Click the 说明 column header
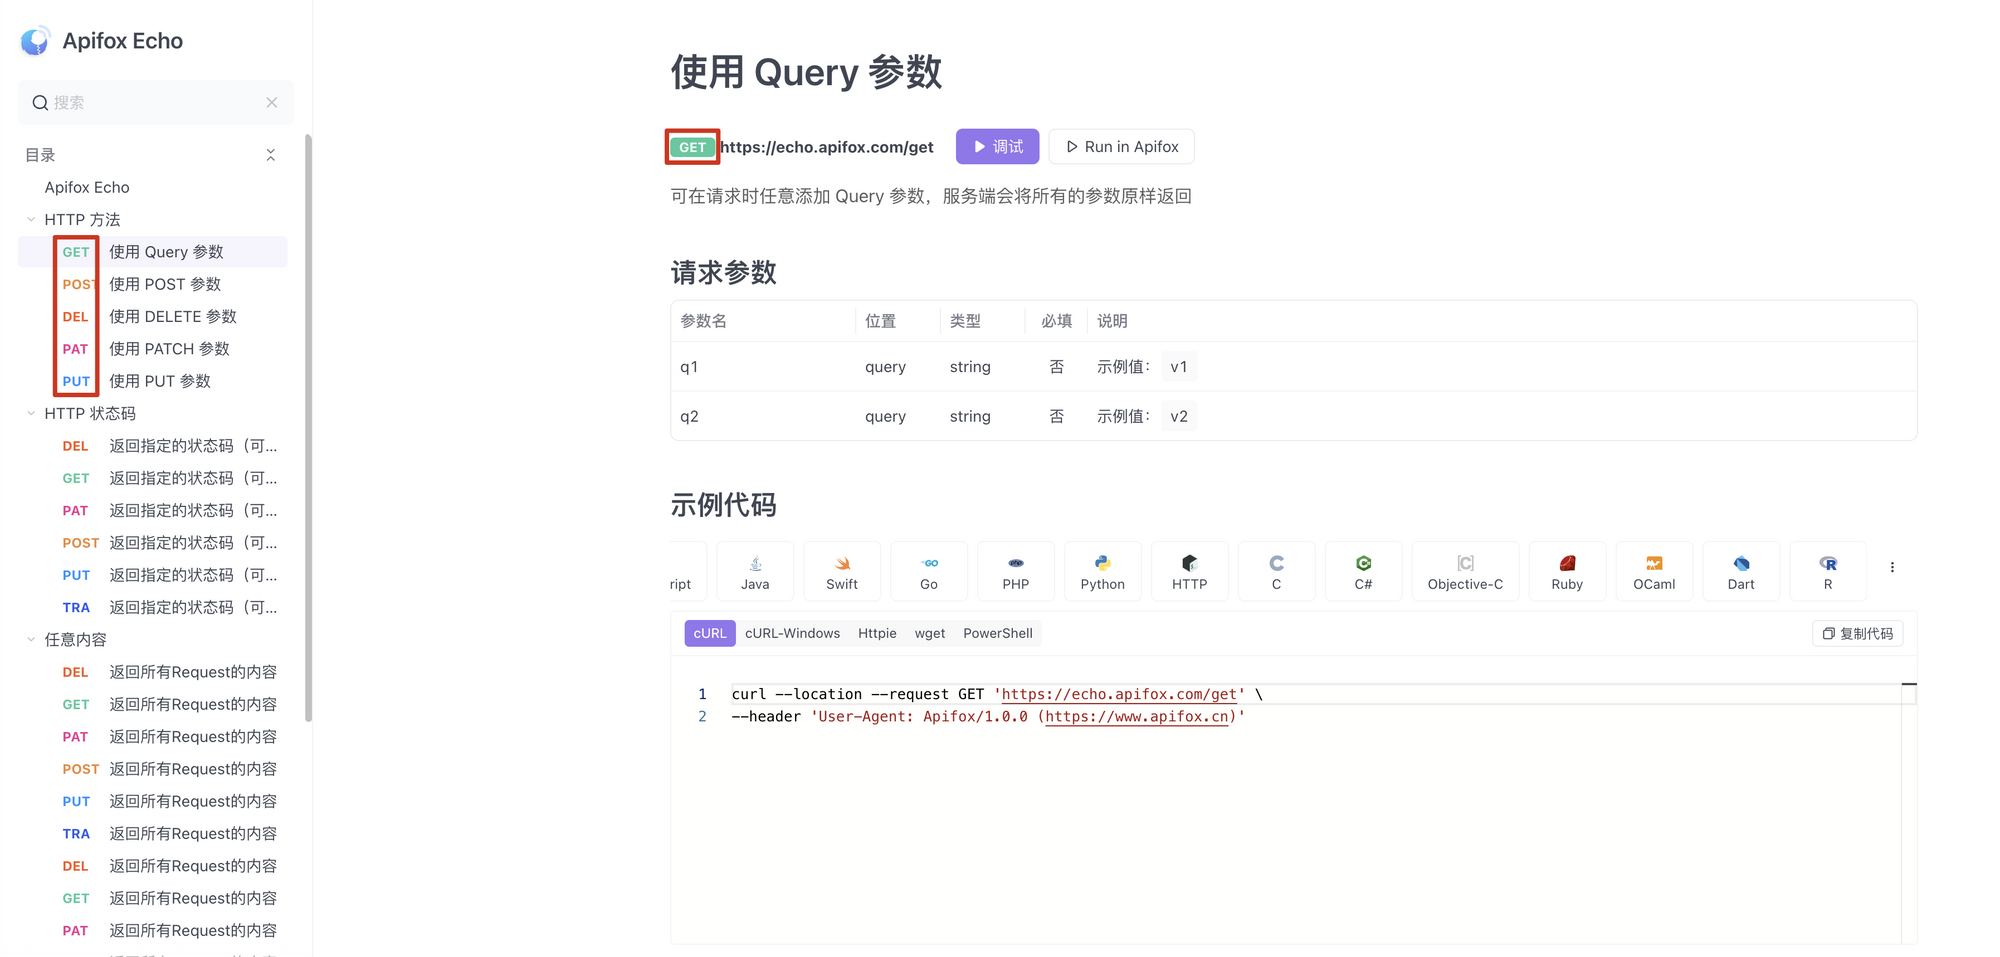2000x957 pixels. click(x=1112, y=321)
